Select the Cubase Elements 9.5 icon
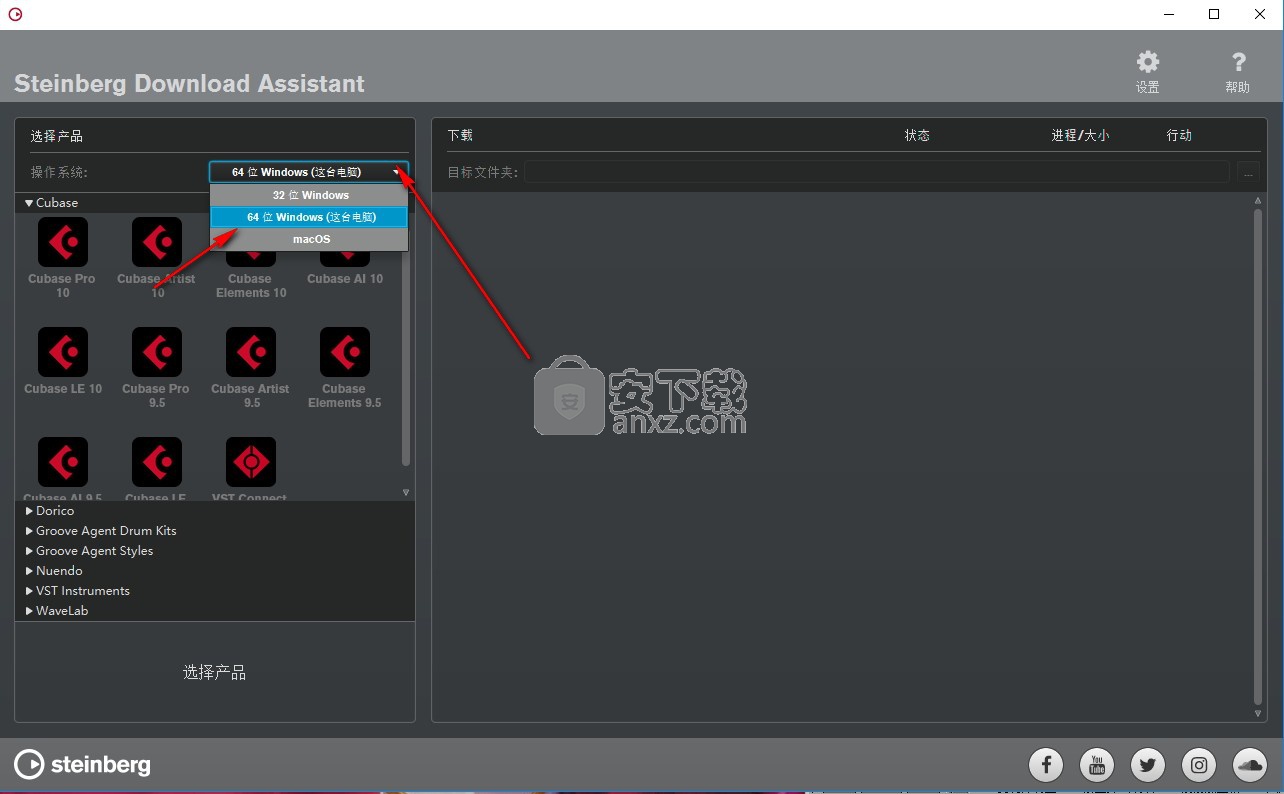 click(x=345, y=353)
